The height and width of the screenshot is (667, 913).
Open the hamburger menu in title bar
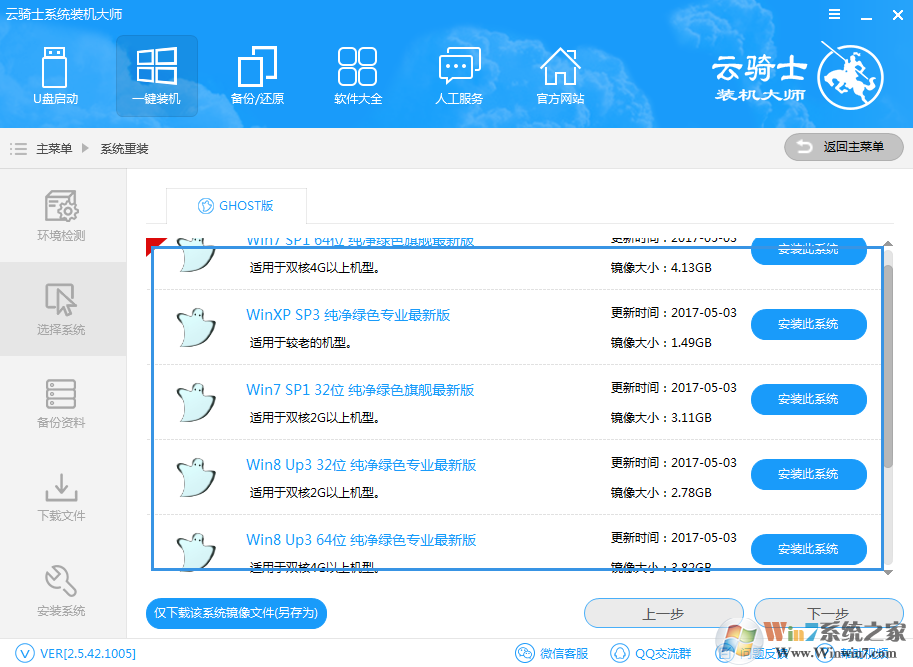tap(833, 15)
